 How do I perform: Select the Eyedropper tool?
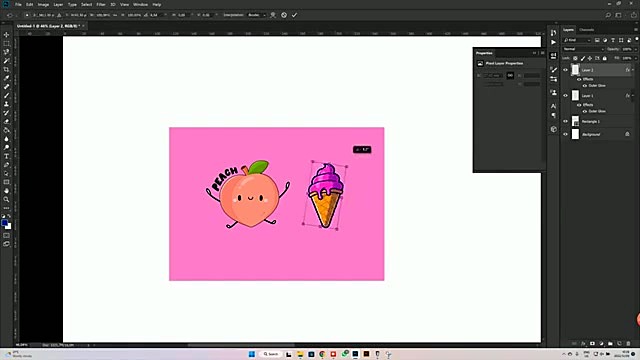[x=6, y=78]
